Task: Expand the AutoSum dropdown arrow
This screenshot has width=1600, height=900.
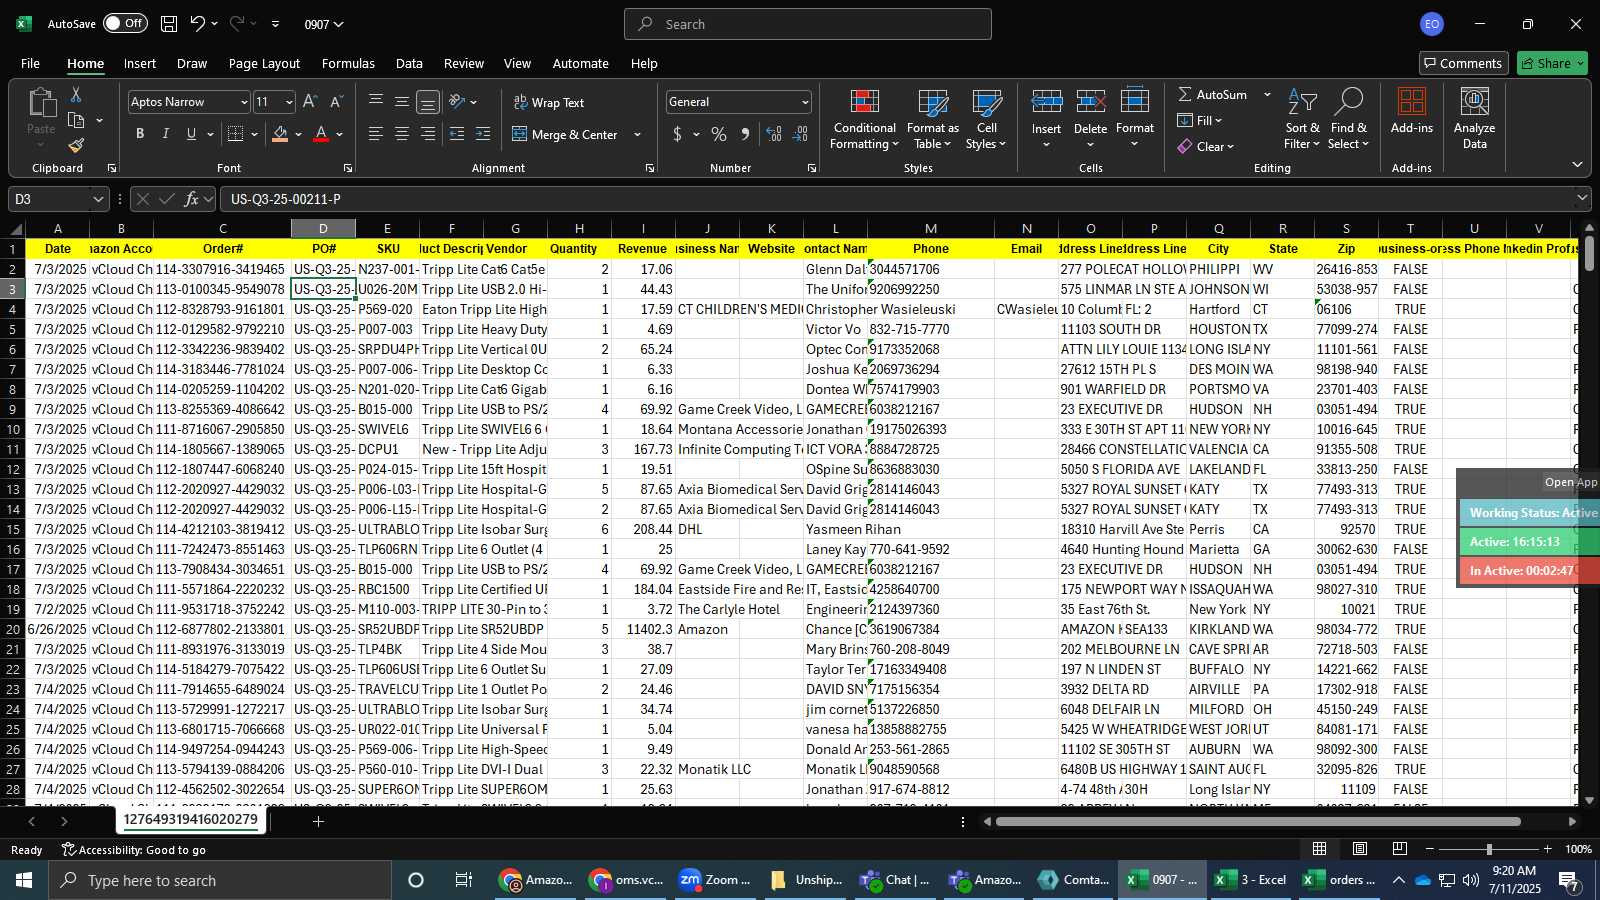Action: (1267, 94)
